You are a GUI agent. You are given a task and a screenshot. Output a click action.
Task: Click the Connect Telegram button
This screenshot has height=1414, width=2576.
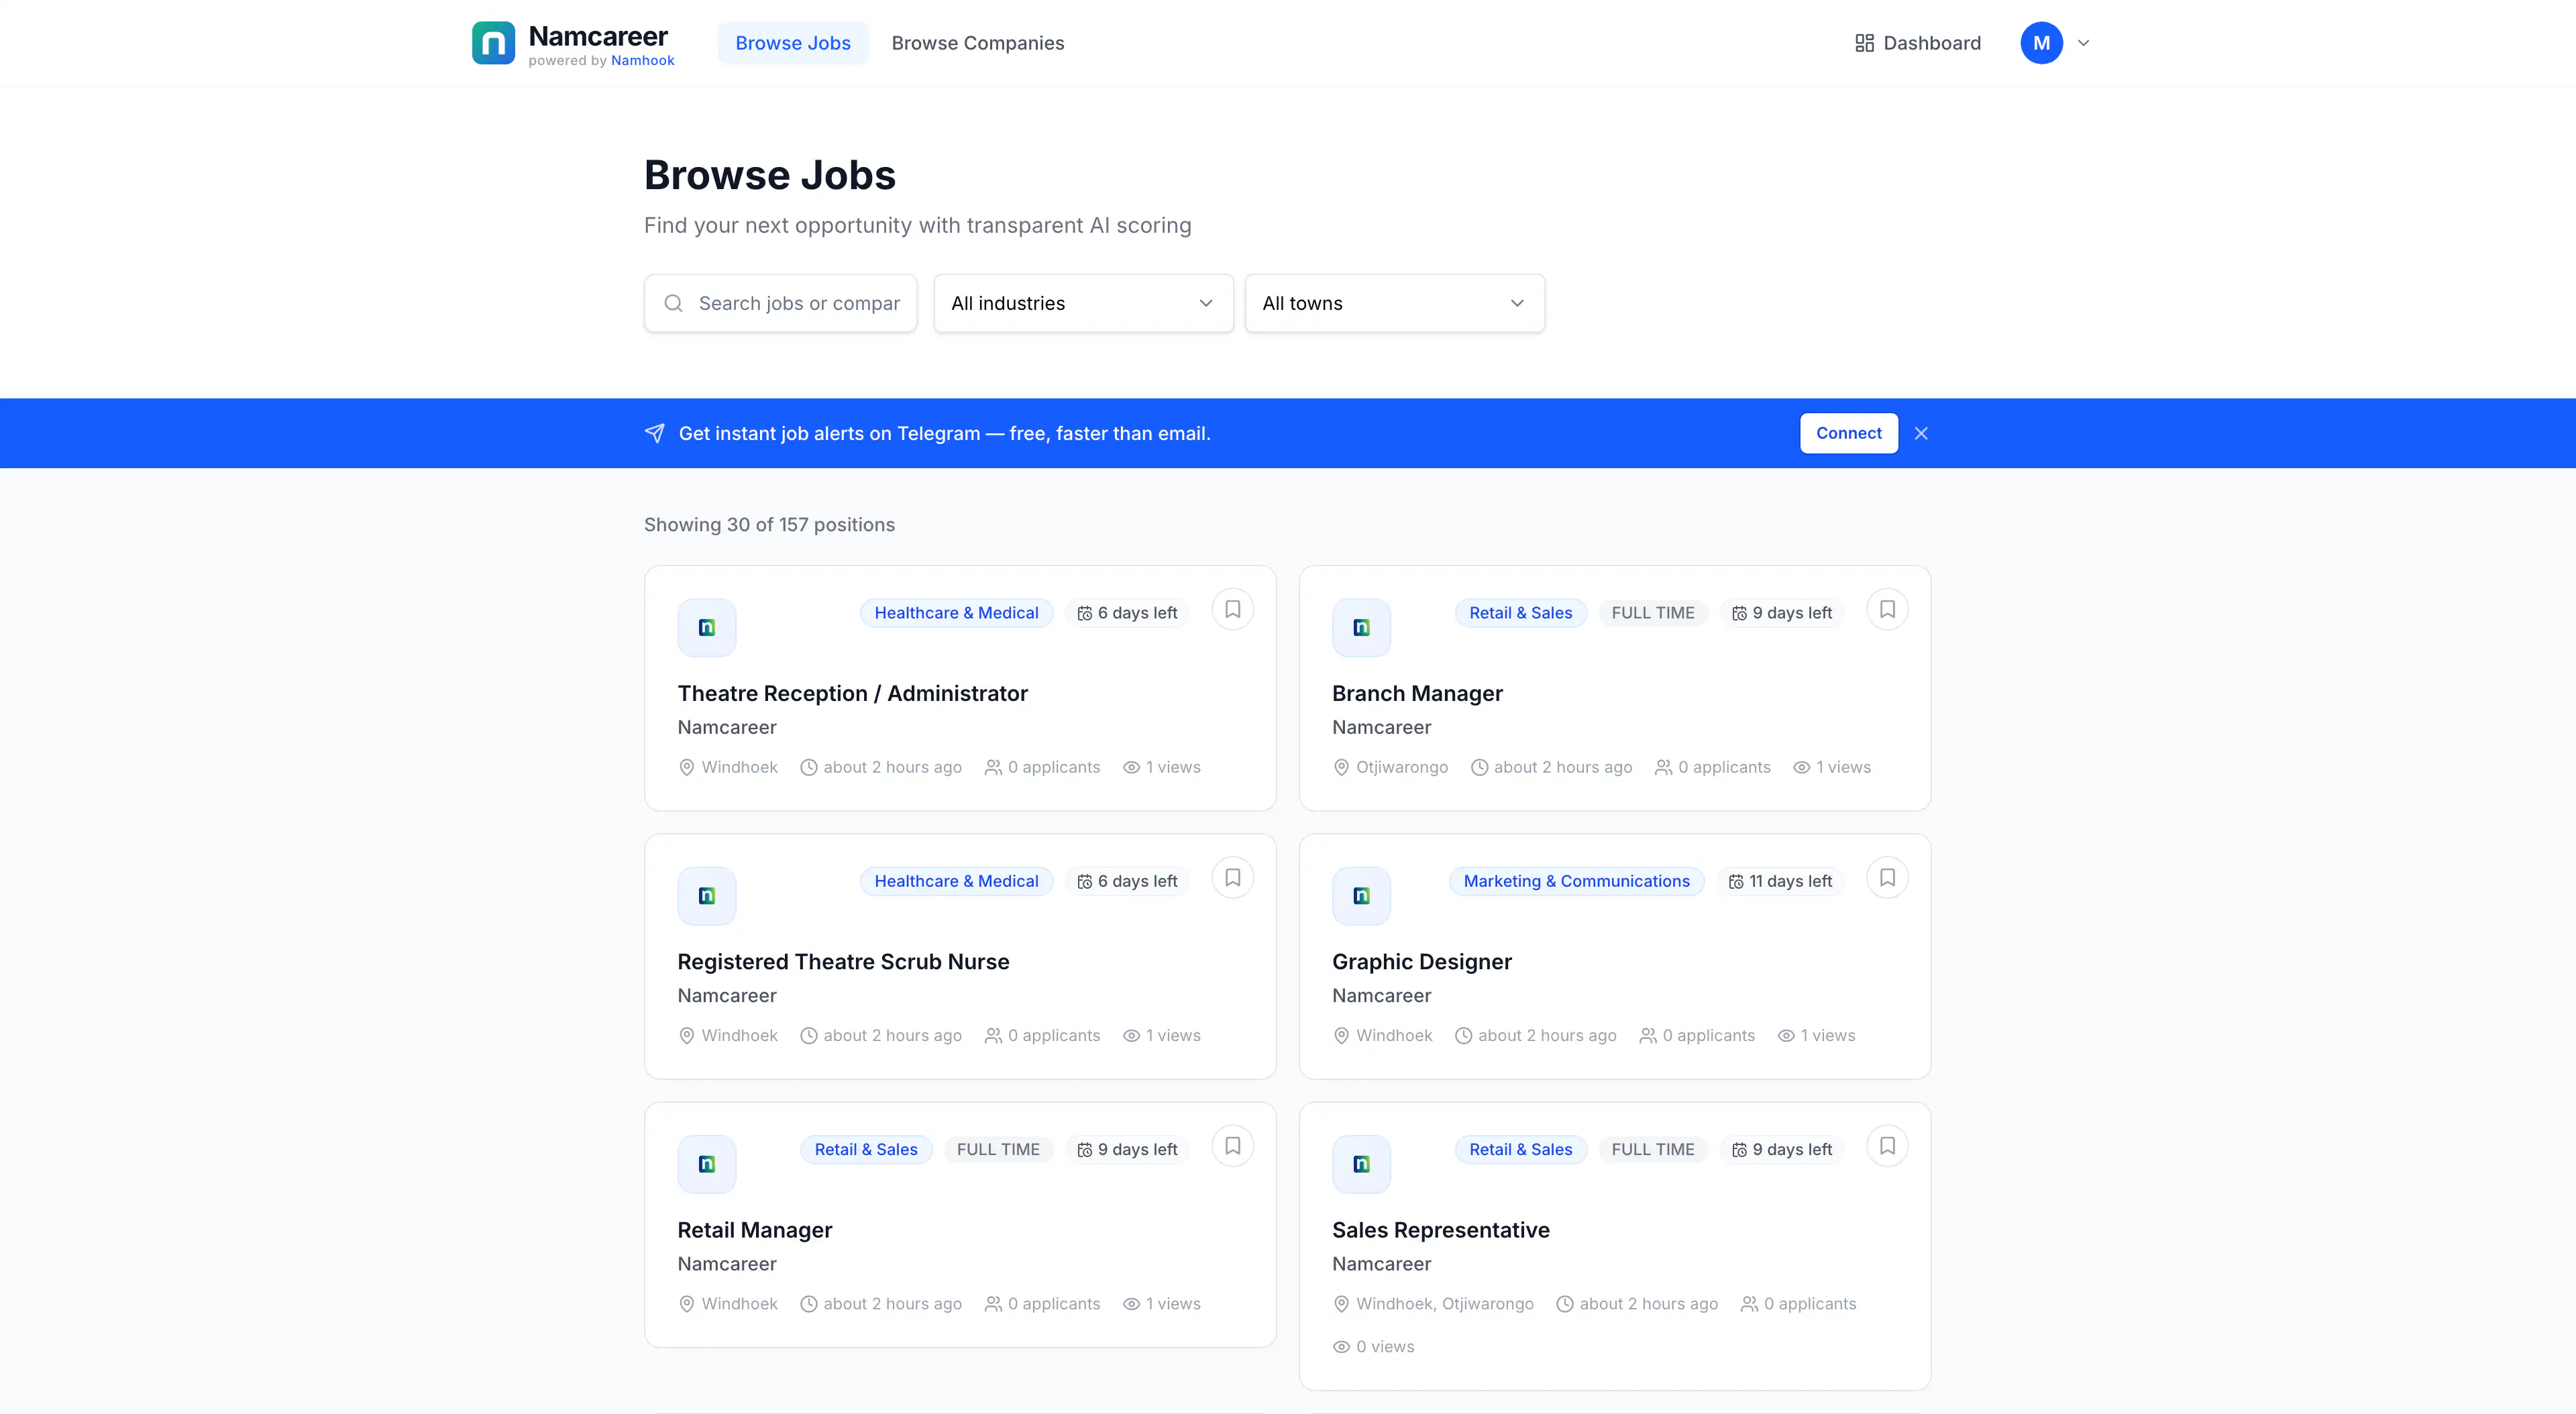click(x=1848, y=433)
